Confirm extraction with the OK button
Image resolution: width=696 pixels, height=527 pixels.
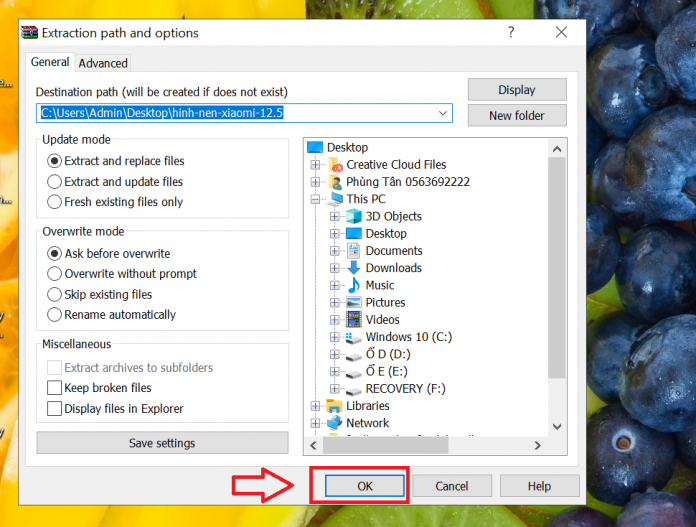coord(365,486)
